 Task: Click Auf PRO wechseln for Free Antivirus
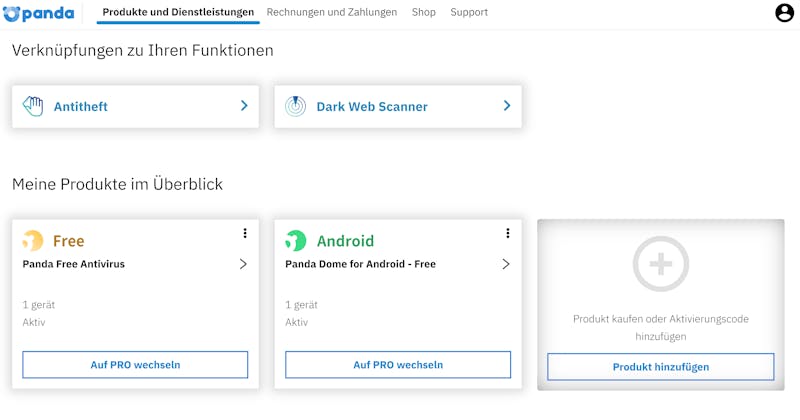[x=135, y=365]
